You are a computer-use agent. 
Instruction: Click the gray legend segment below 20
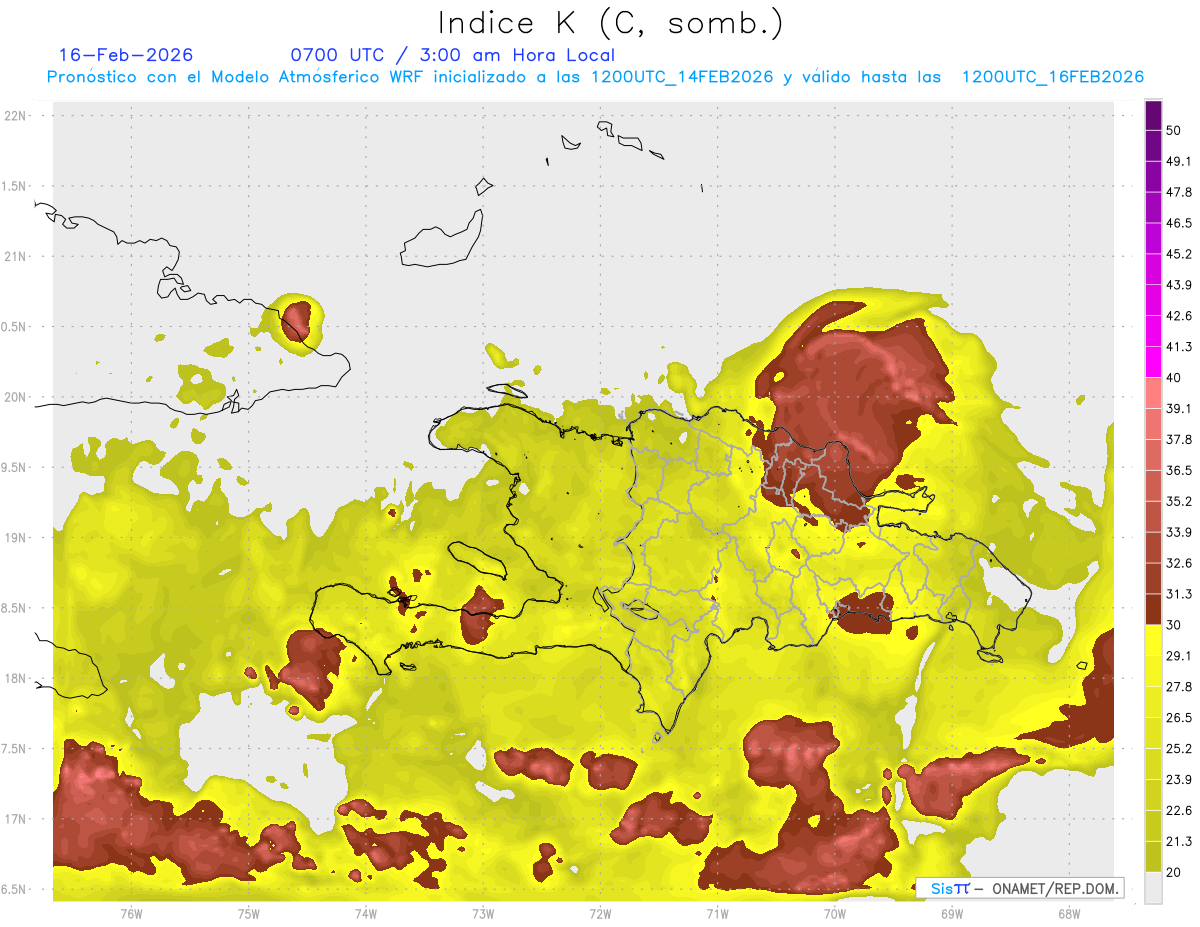point(1154,888)
